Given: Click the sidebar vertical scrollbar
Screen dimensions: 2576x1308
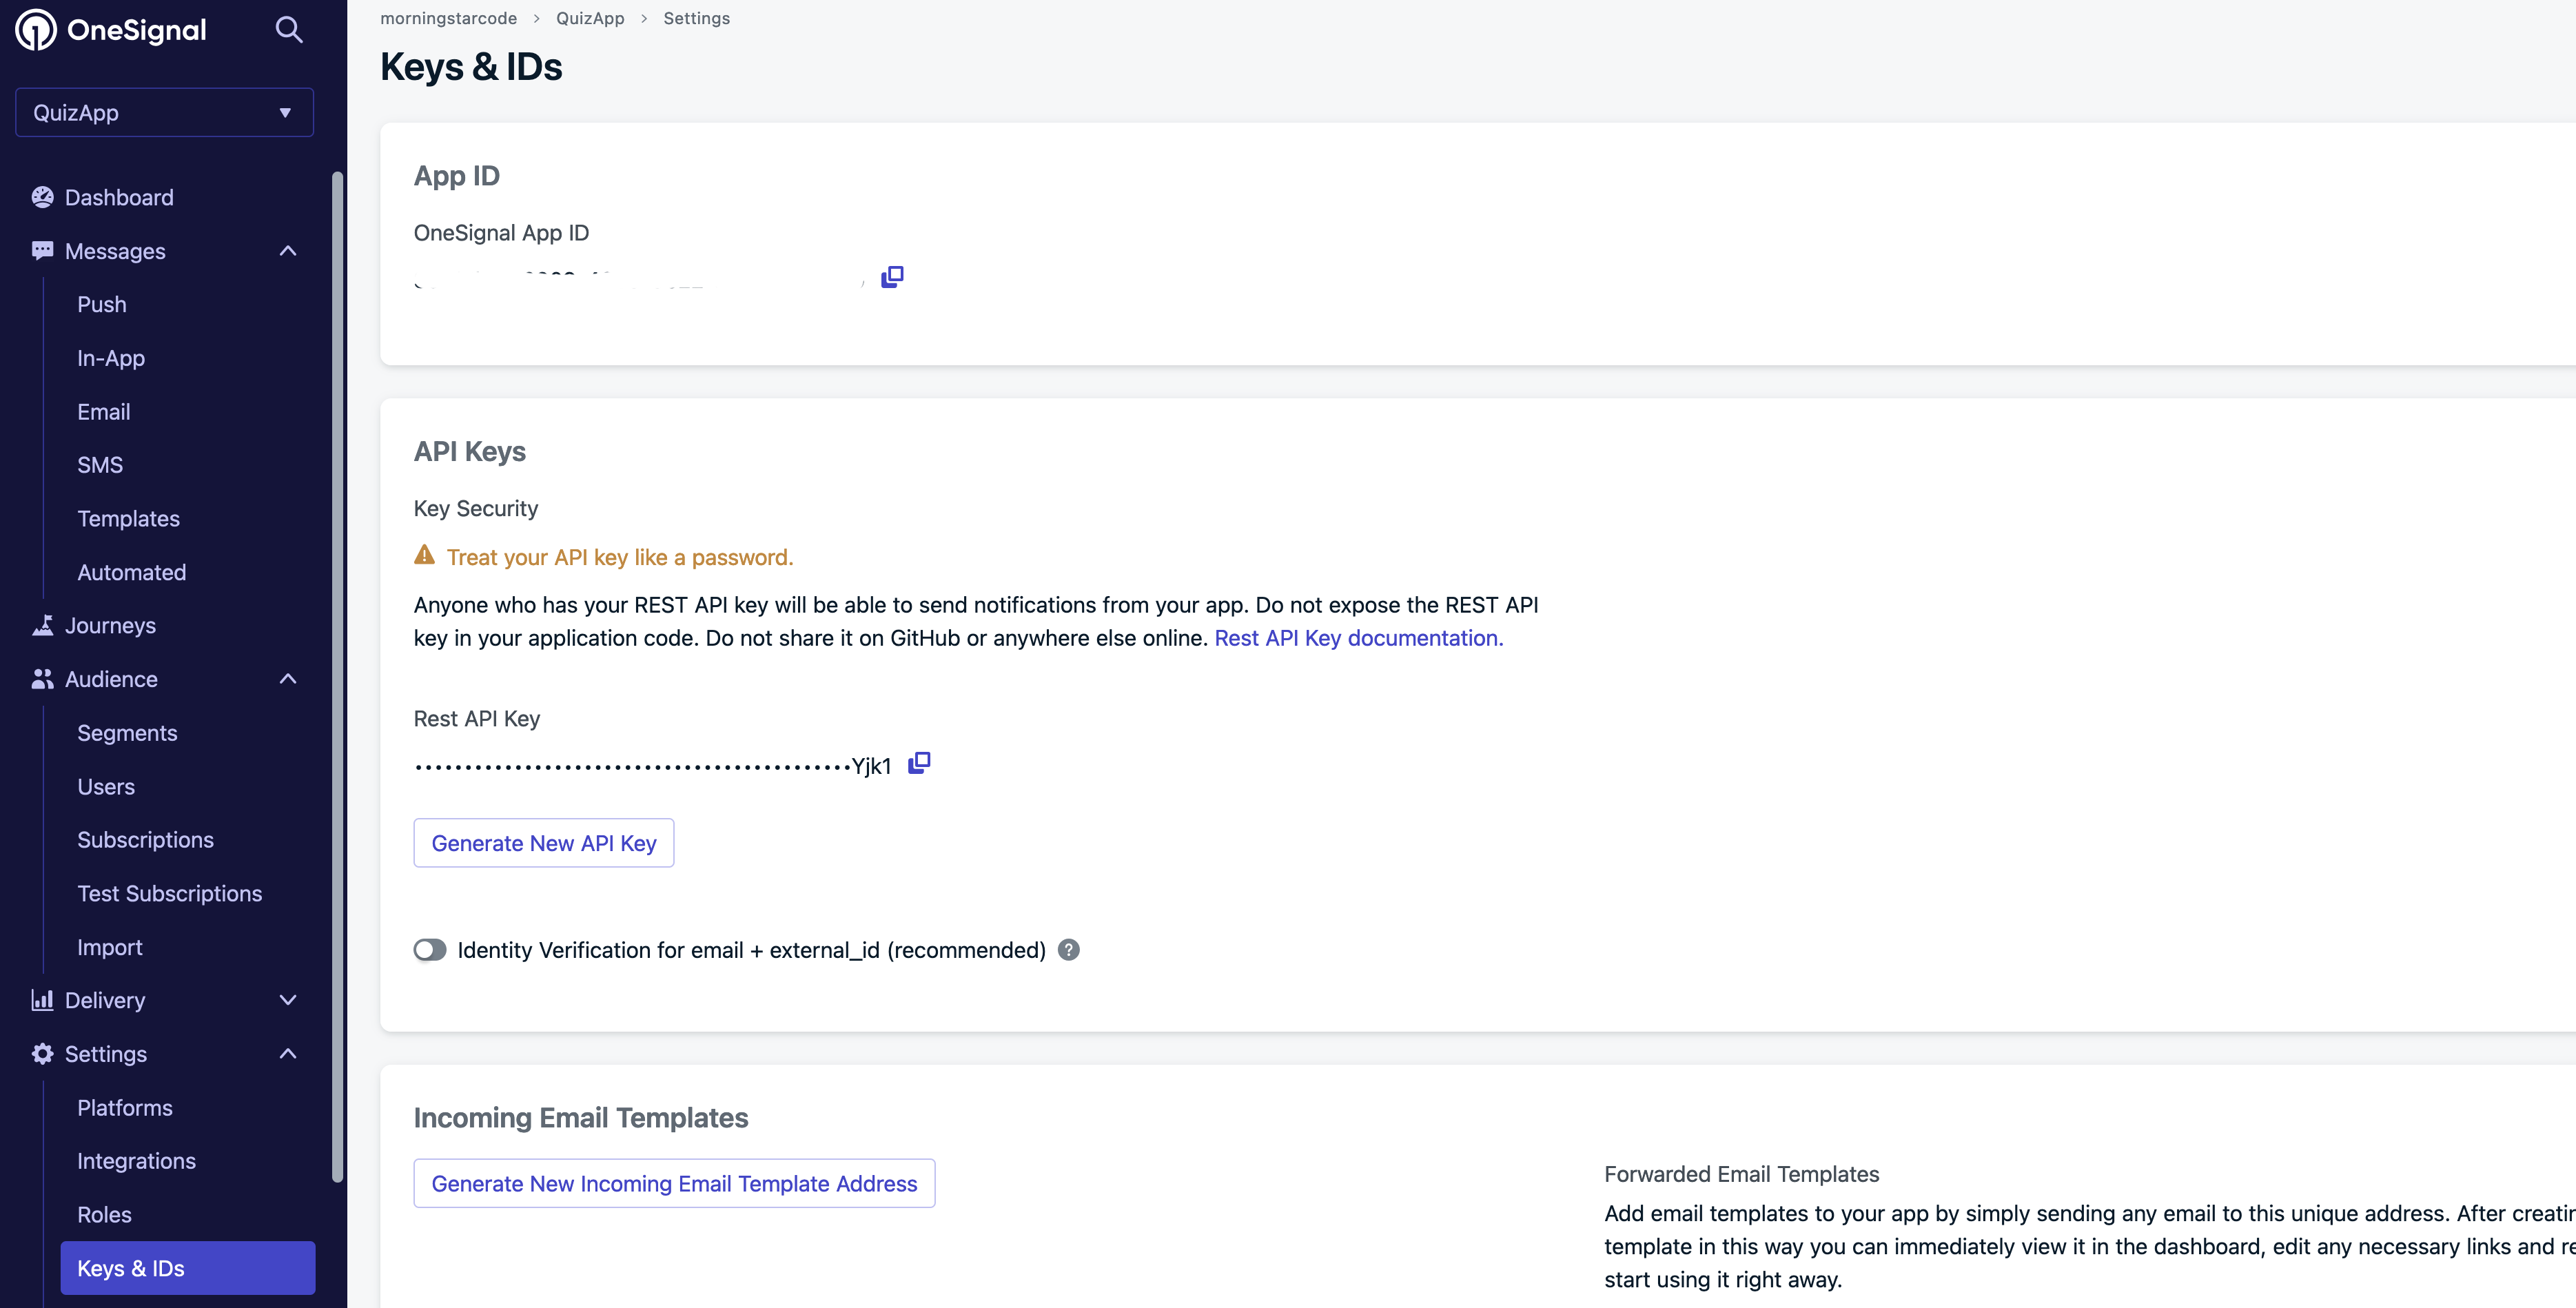Looking at the screenshot, I should tap(338, 676).
